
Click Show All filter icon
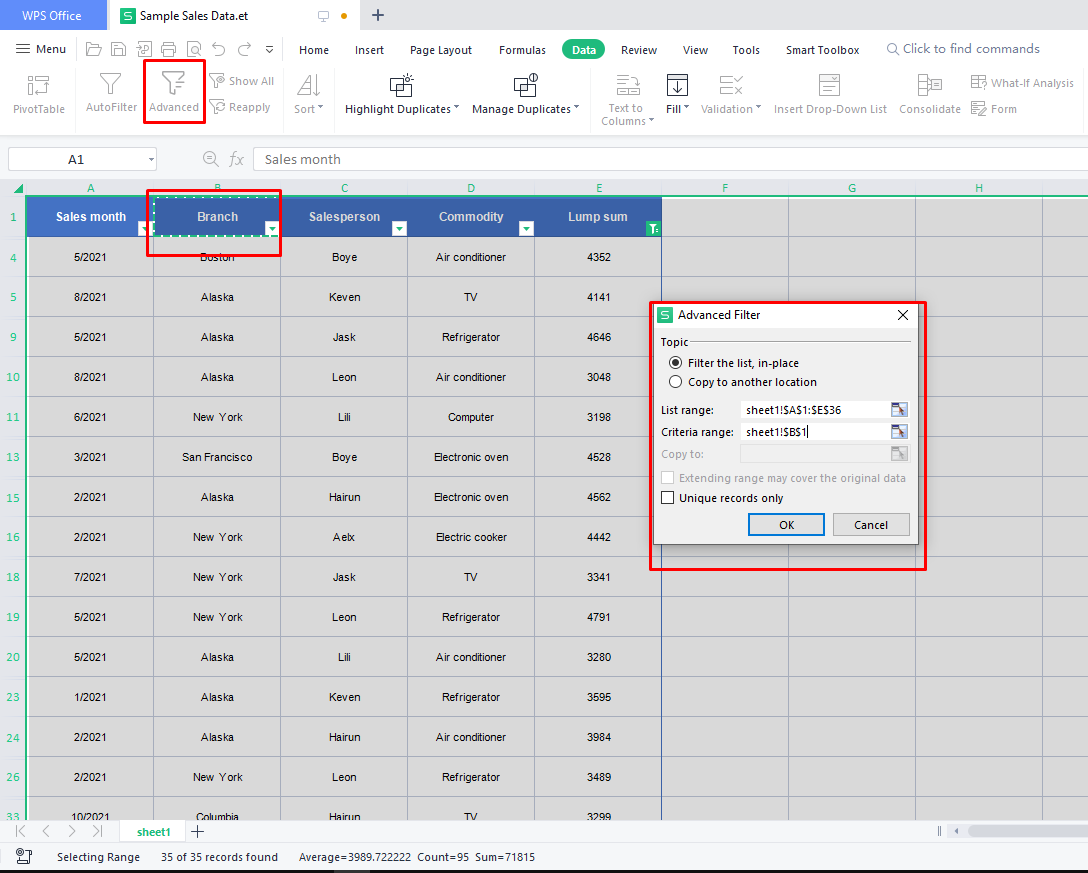pos(217,80)
